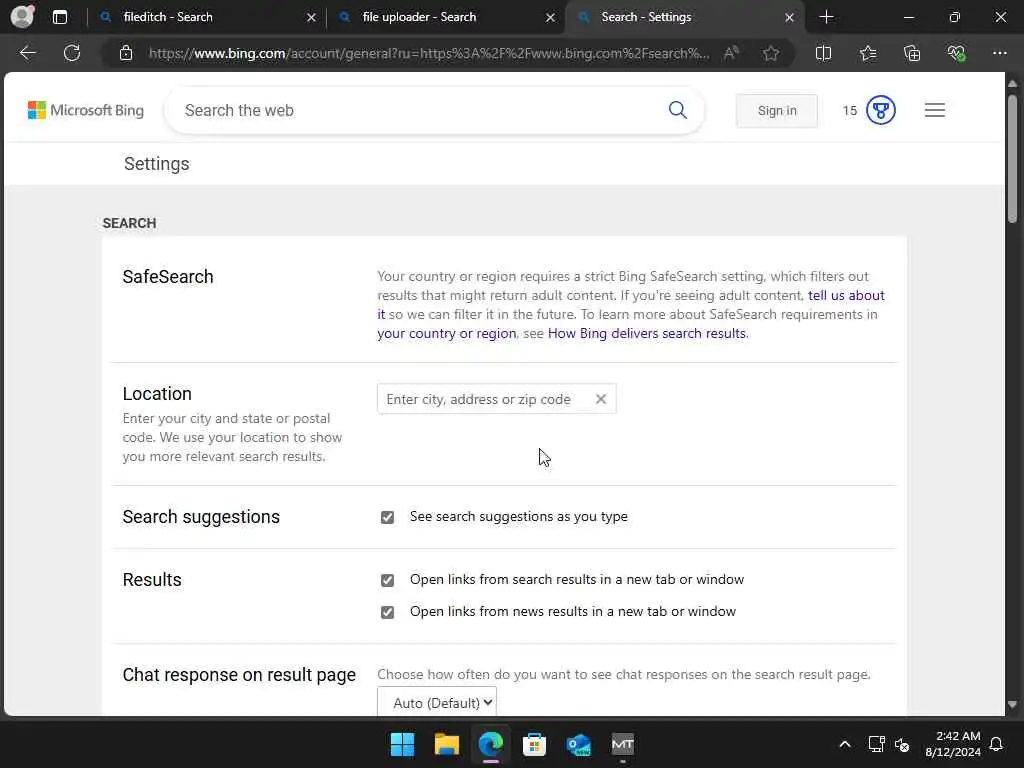This screenshot has width=1024, height=768.
Task: Close the file uploader - Search tab
Action: [x=551, y=18]
